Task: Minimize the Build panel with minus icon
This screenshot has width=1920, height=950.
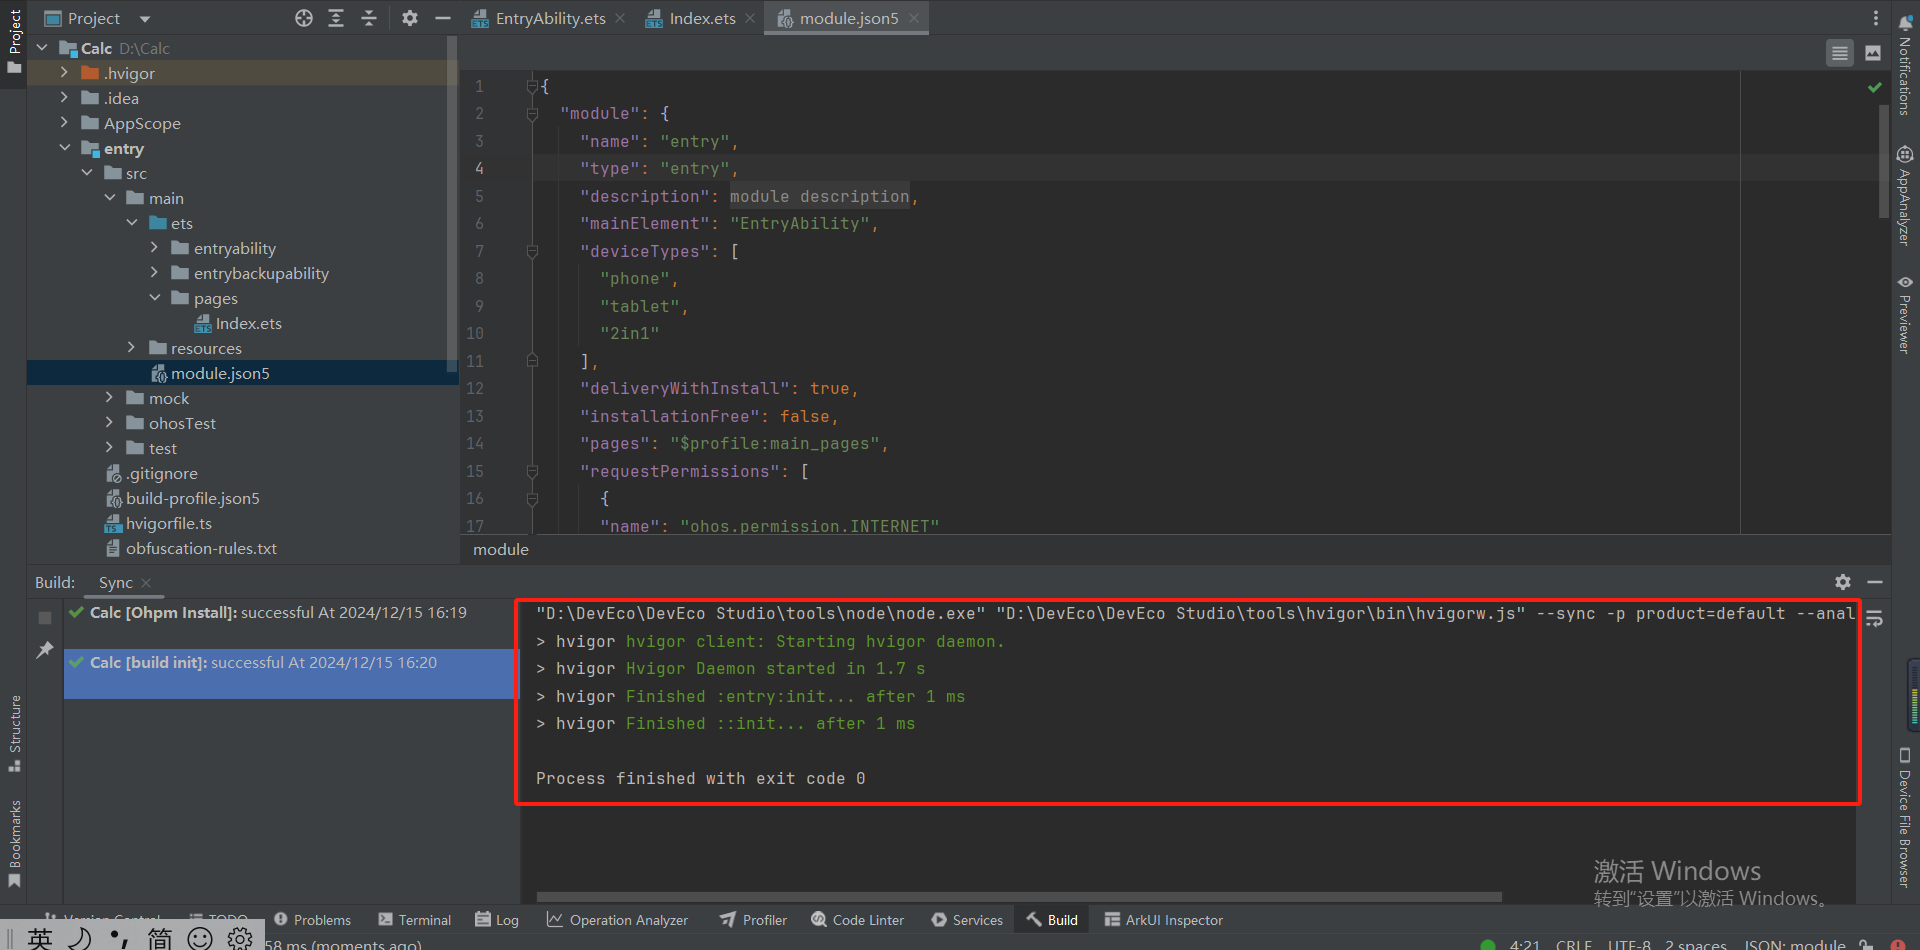Action: click(x=1875, y=582)
